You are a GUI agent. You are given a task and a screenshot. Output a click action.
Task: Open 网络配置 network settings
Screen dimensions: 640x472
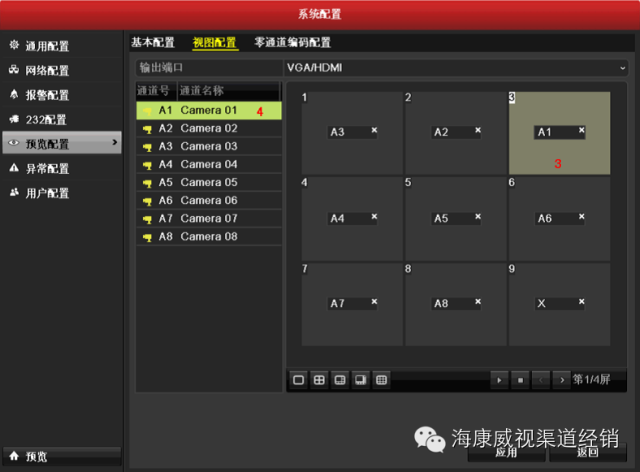pyautogui.click(x=61, y=70)
